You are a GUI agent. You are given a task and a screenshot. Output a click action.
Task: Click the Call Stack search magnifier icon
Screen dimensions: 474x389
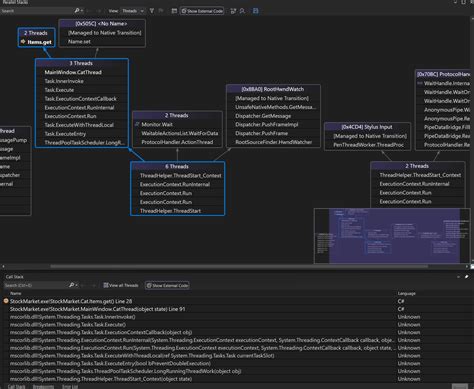71,285
